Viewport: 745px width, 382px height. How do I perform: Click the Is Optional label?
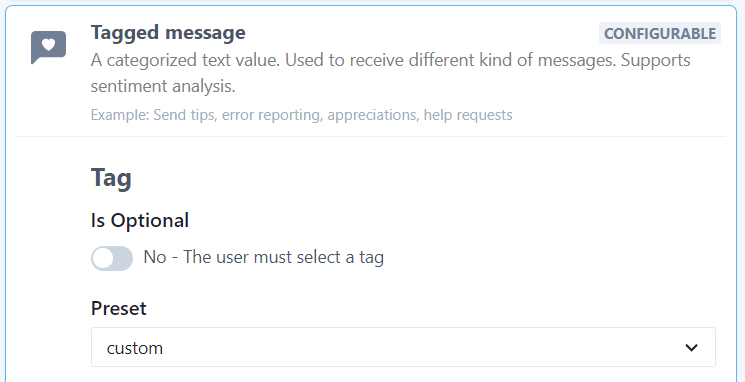pyautogui.click(x=140, y=220)
